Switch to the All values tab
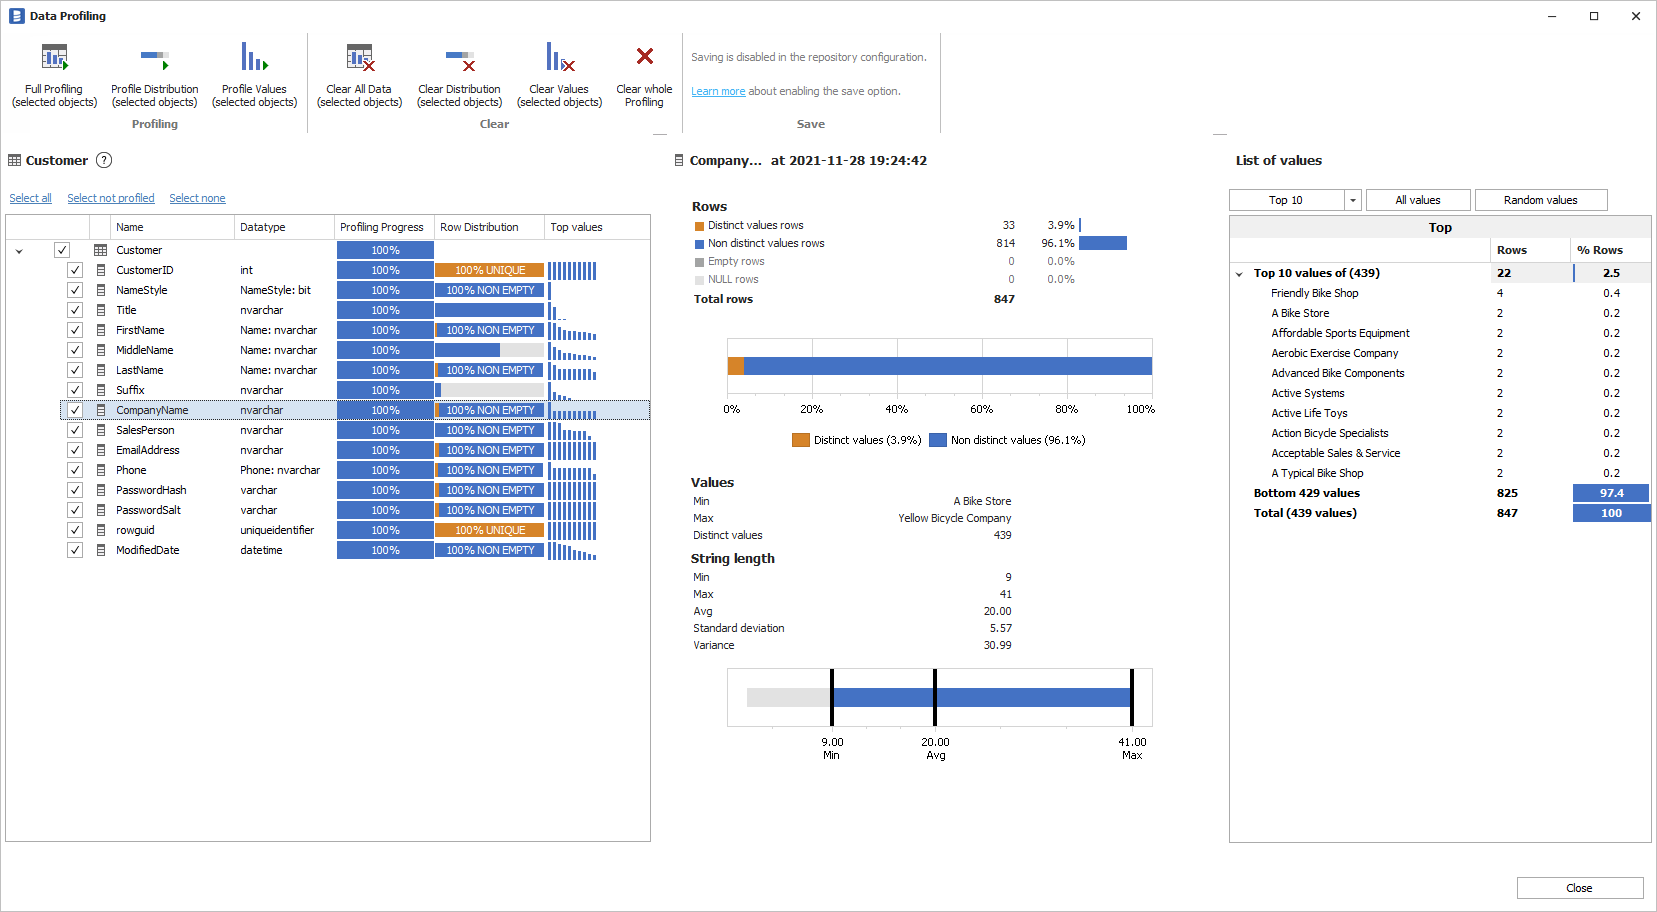 (1417, 200)
